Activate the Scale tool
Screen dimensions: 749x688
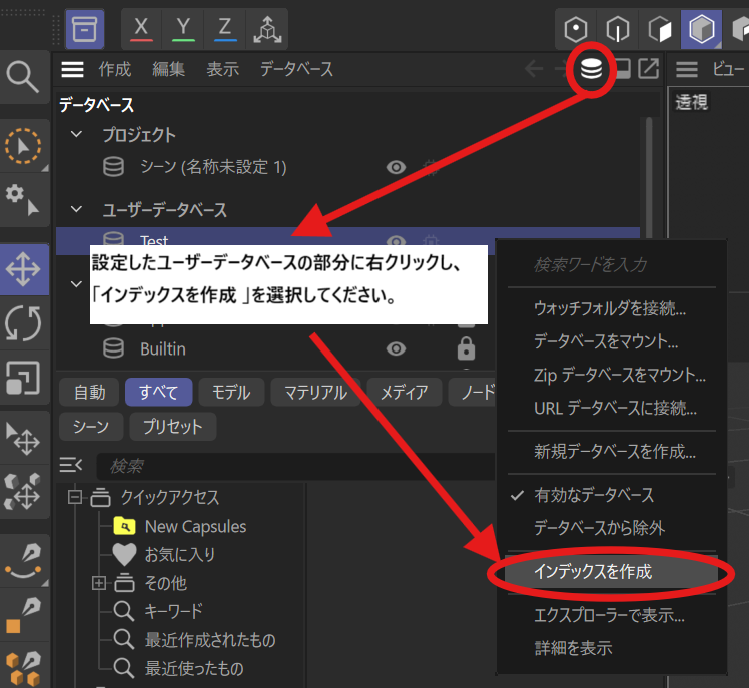(x=23, y=377)
